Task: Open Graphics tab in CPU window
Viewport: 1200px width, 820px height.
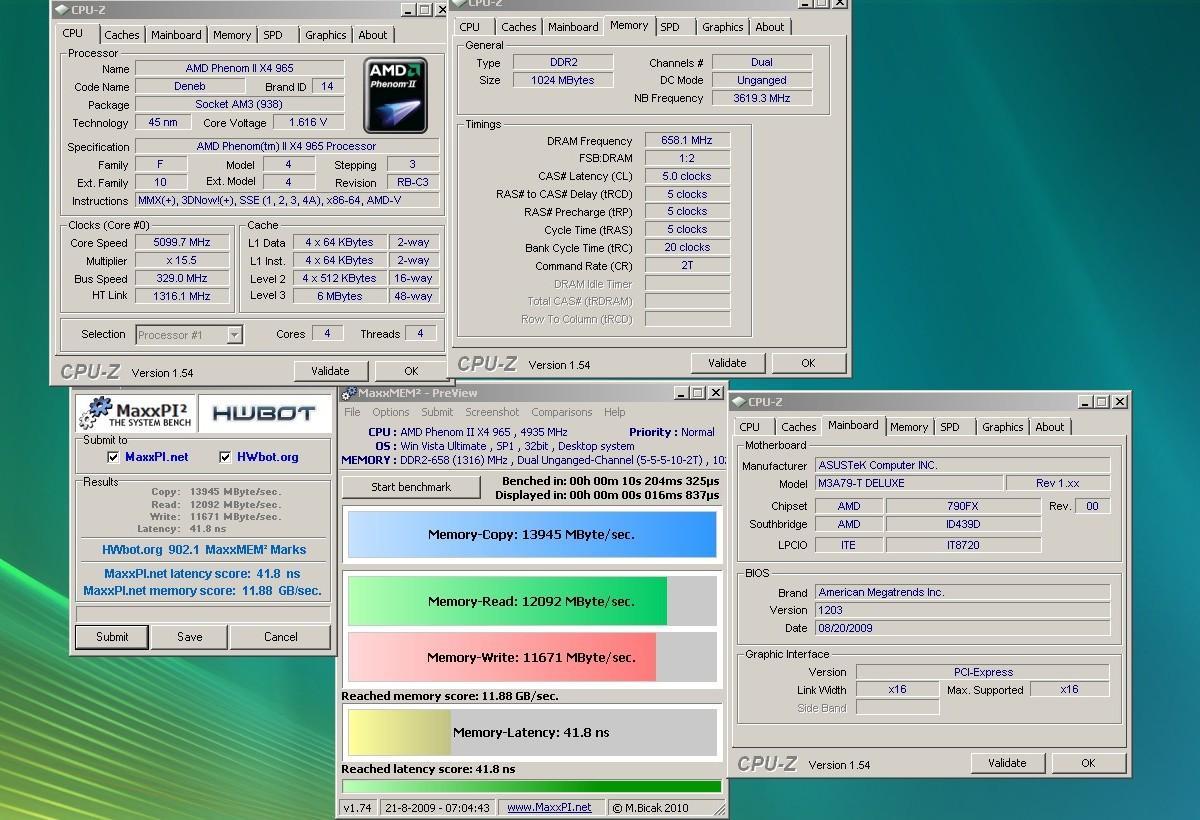Action: tap(326, 35)
